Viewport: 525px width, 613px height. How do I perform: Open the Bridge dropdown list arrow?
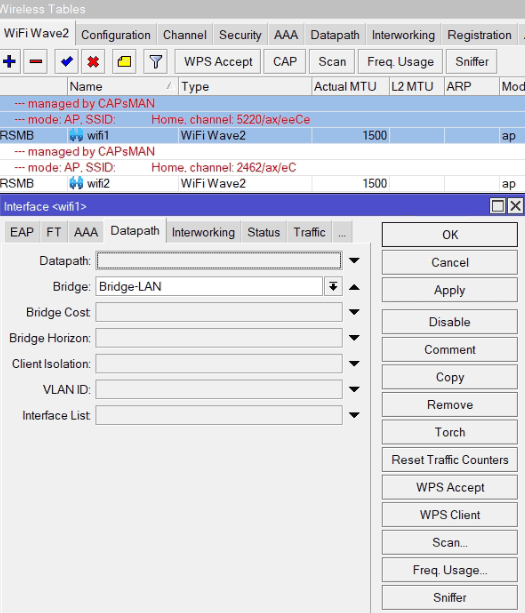click(333, 287)
